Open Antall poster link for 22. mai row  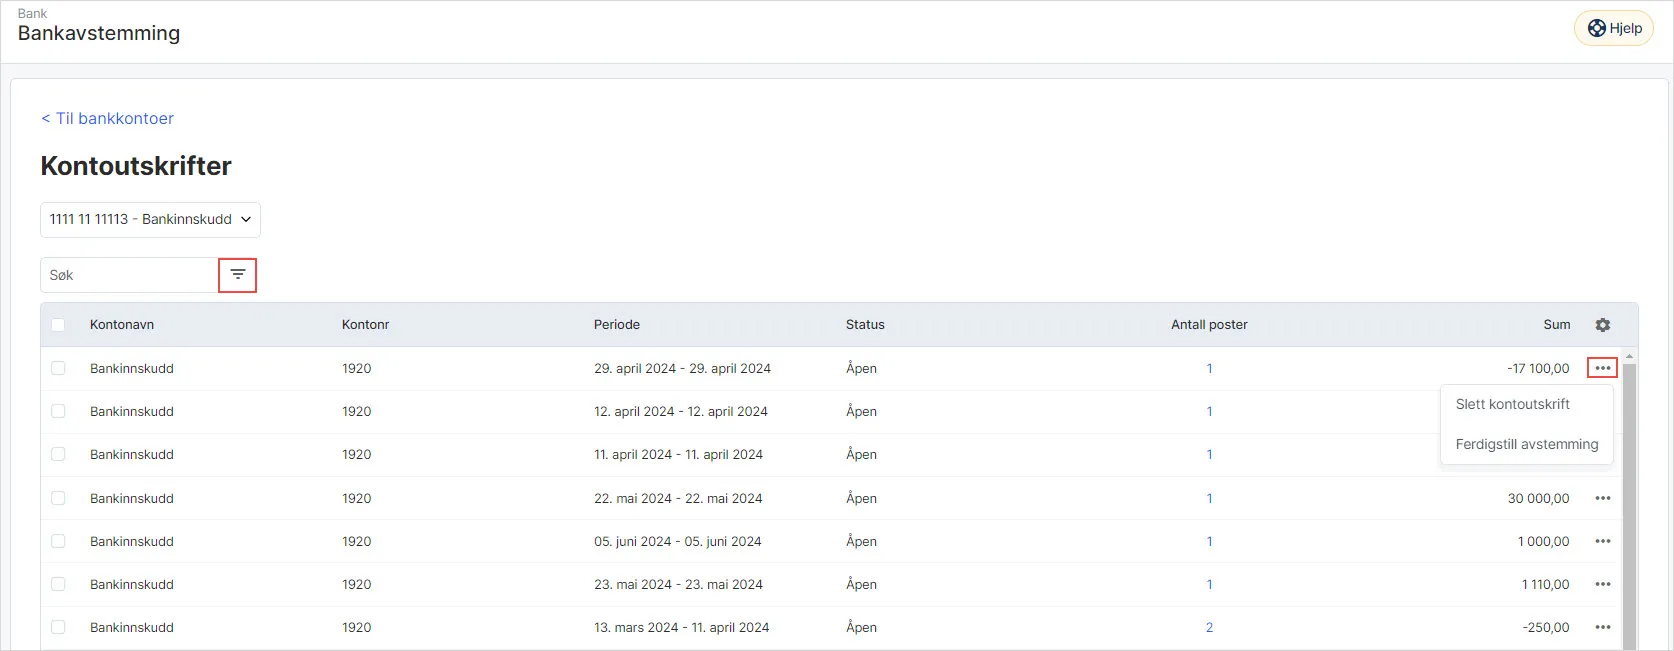(x=1209, y=498)
